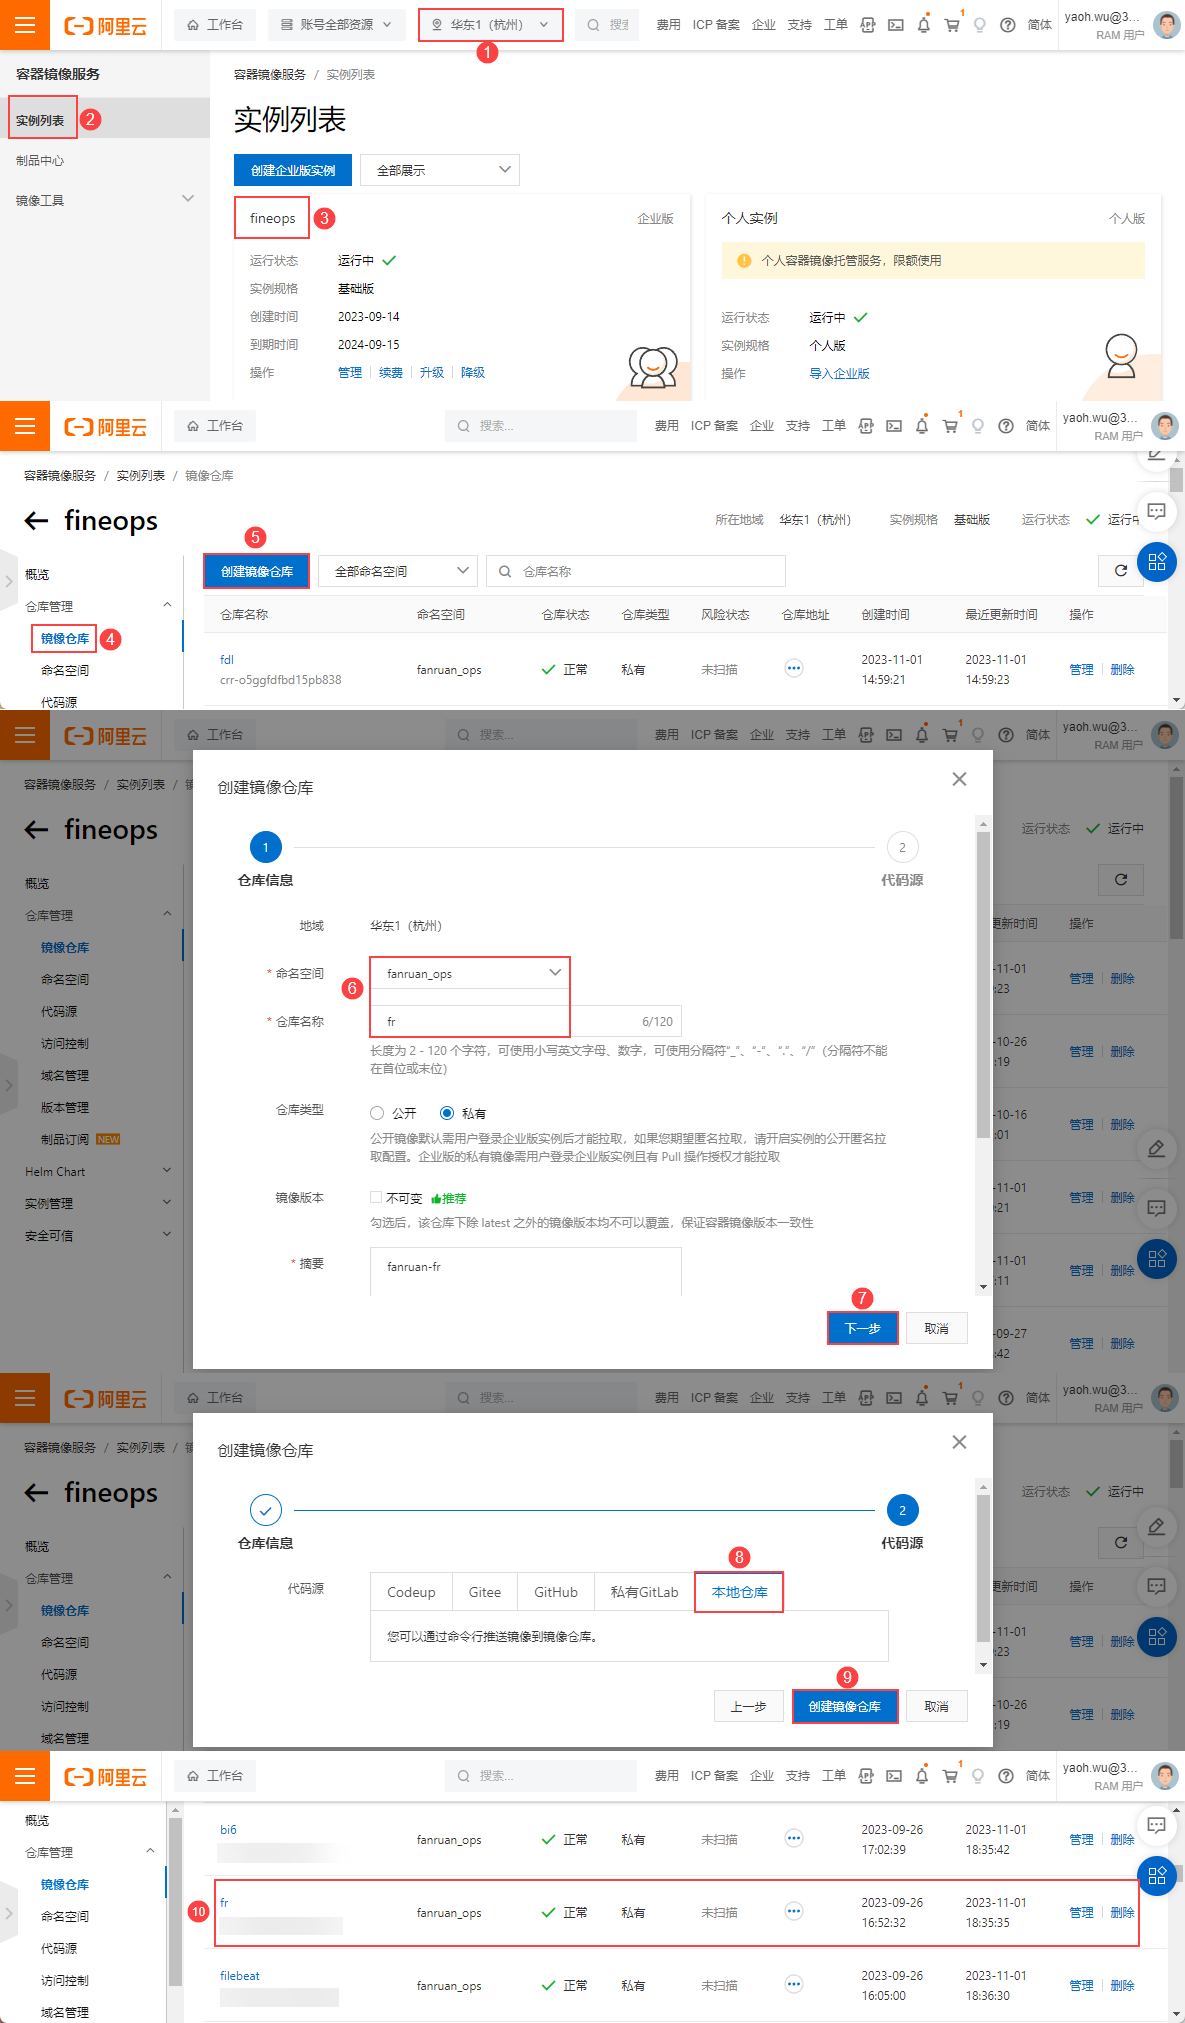Close the dialog showing the 命名空间 form

[959, 779]
